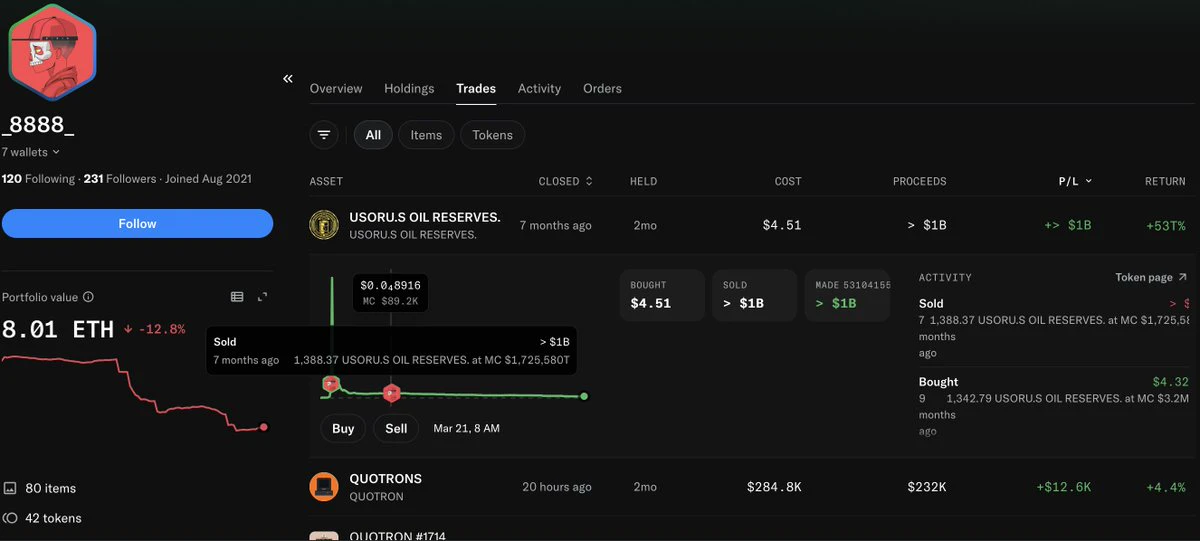The image size is (1200, 541).
Task: Click the 42 tokens coin icon
Action: pos(10,518)
